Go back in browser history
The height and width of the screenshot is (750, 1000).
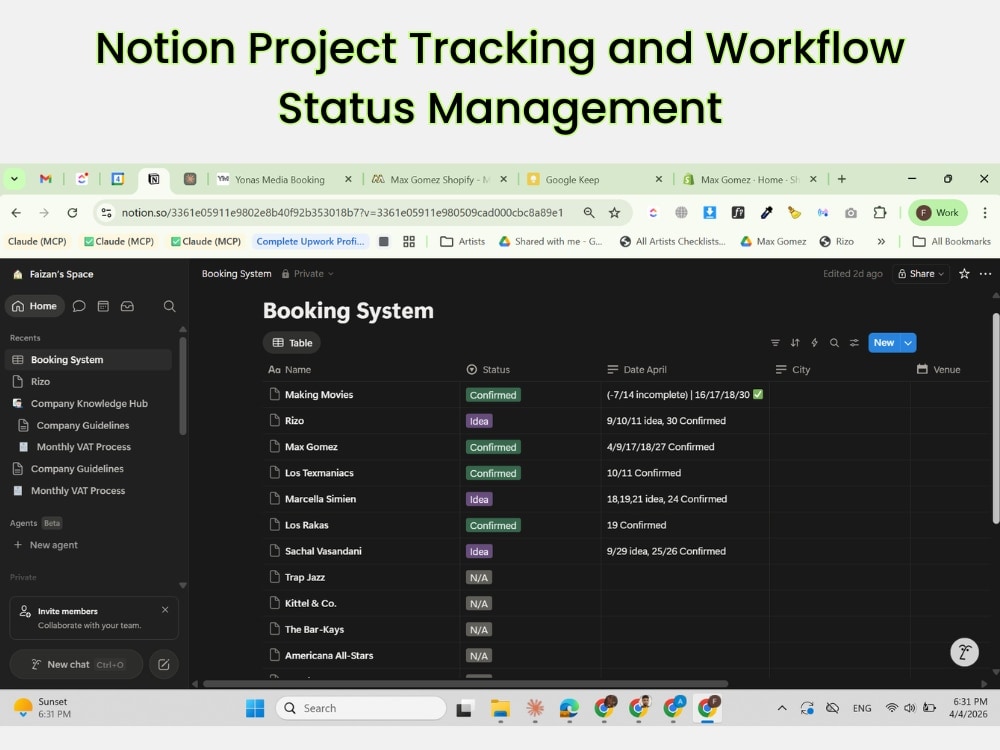pyautogui.click(x=16, y=212)
